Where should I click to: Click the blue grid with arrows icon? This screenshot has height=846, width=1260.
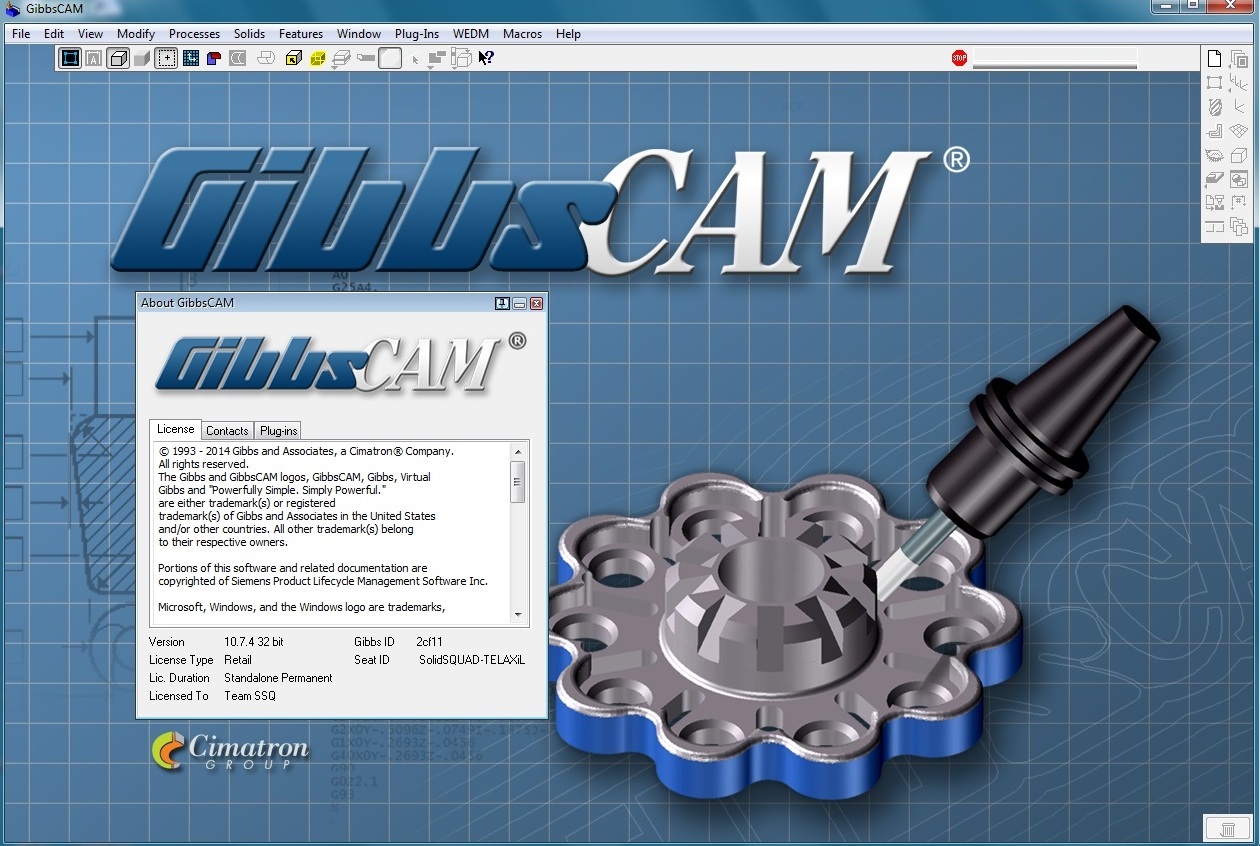[x=190, y=58]
